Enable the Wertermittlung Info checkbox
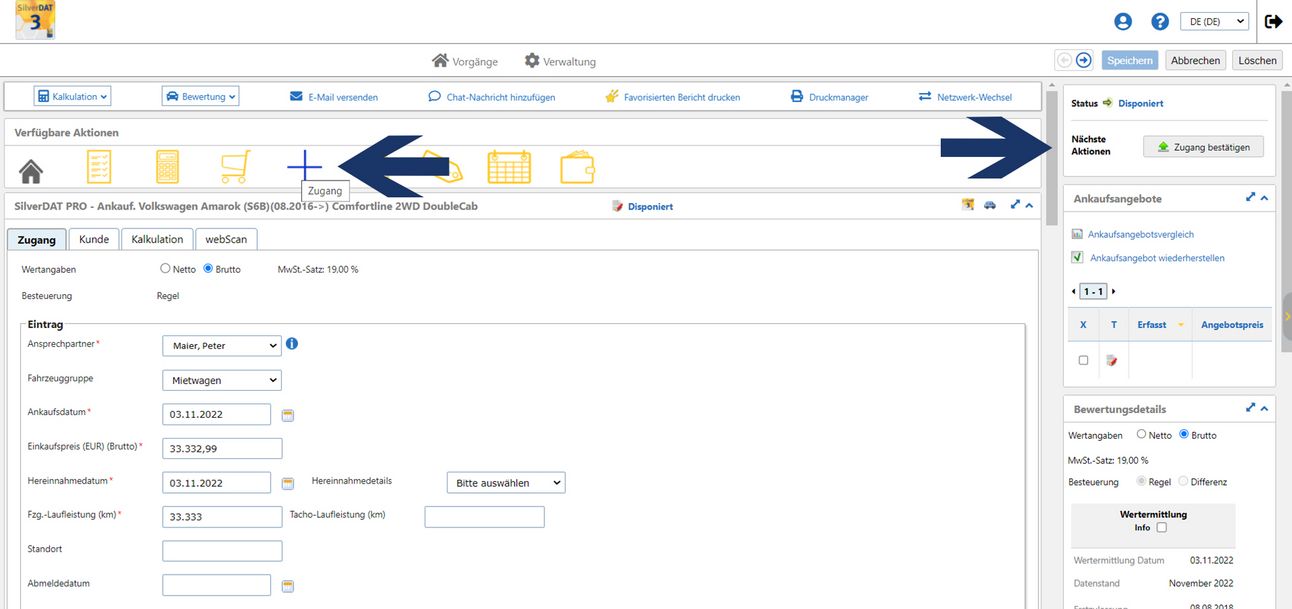 coord(1161,527)
